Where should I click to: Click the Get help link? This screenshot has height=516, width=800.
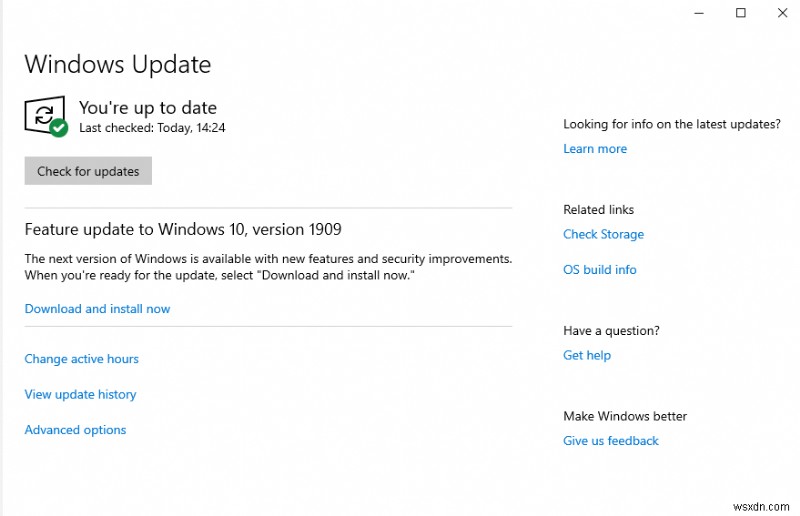(x=587, y=355)
